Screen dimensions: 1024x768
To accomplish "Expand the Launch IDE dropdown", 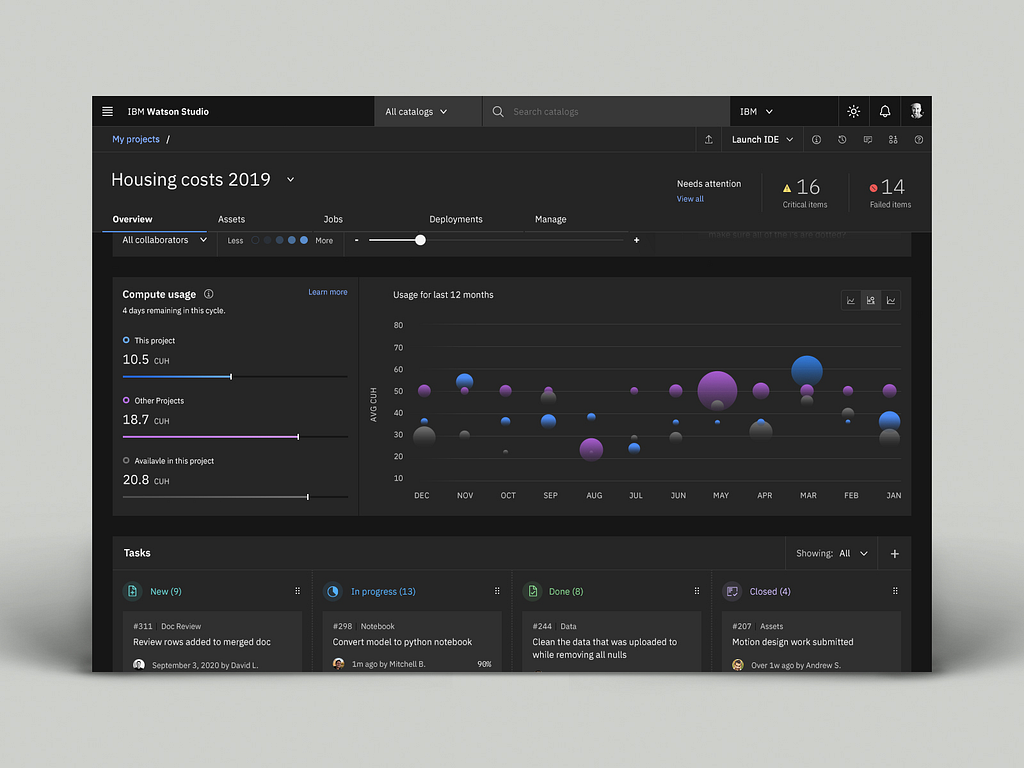I will (762, 140).
